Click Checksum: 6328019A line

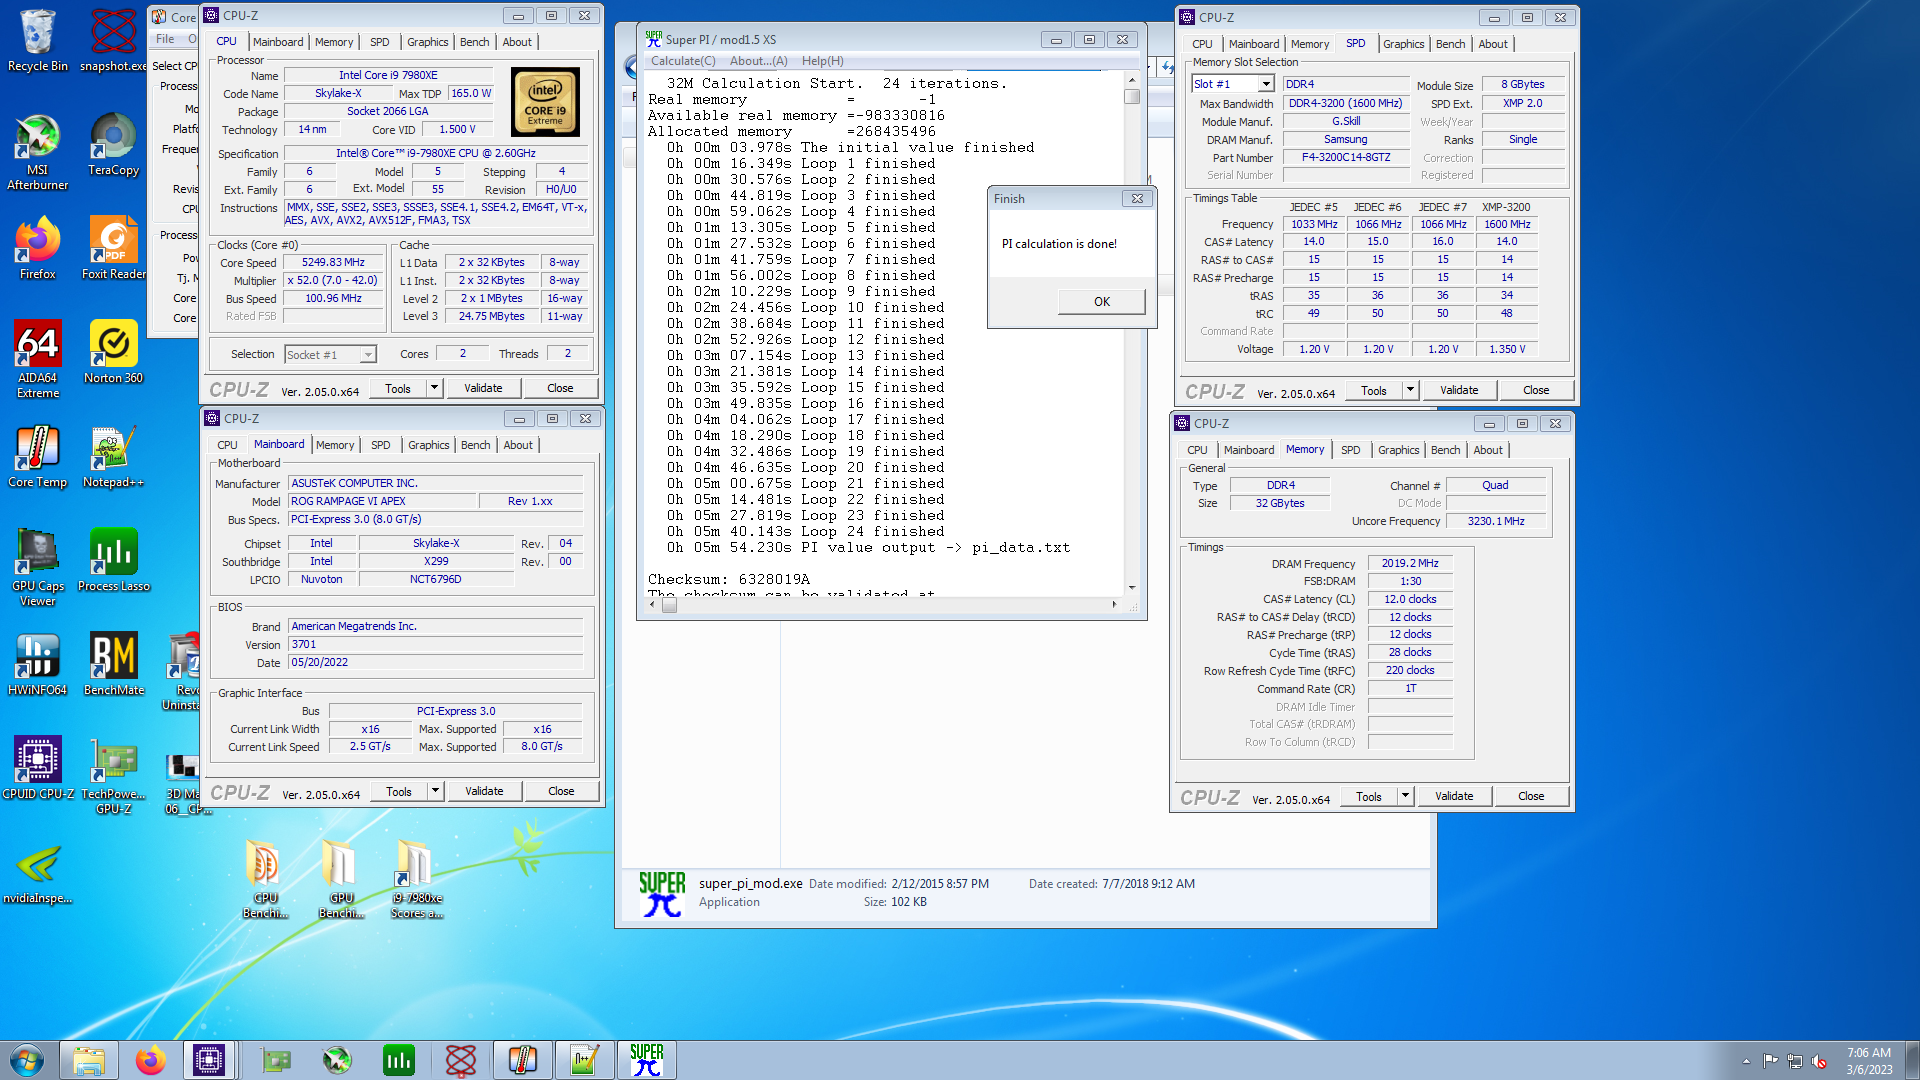tap(728, 580)
